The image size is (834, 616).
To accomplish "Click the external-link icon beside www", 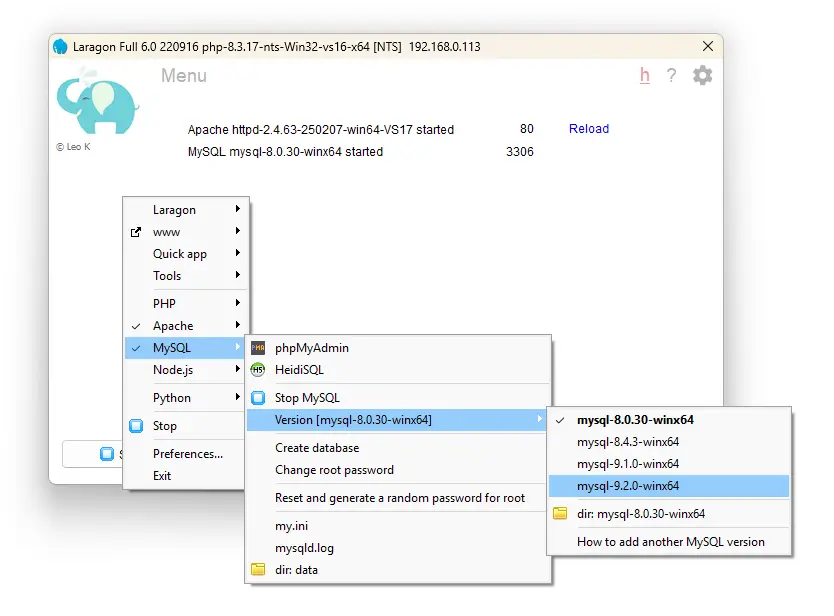I will coord(136,232).
